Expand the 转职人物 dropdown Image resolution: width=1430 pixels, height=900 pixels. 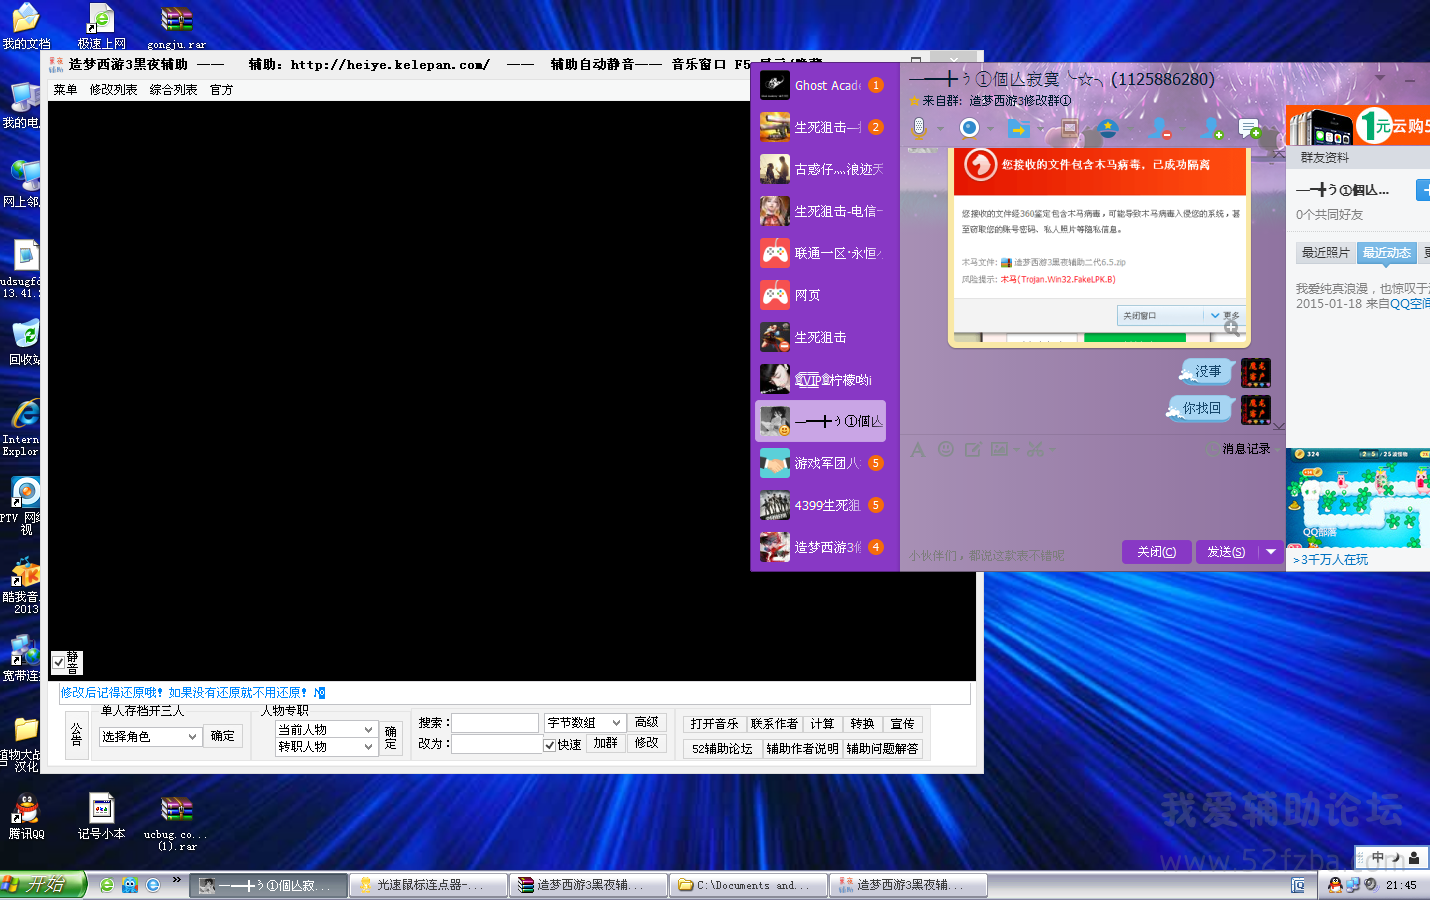tap(368, 747)
